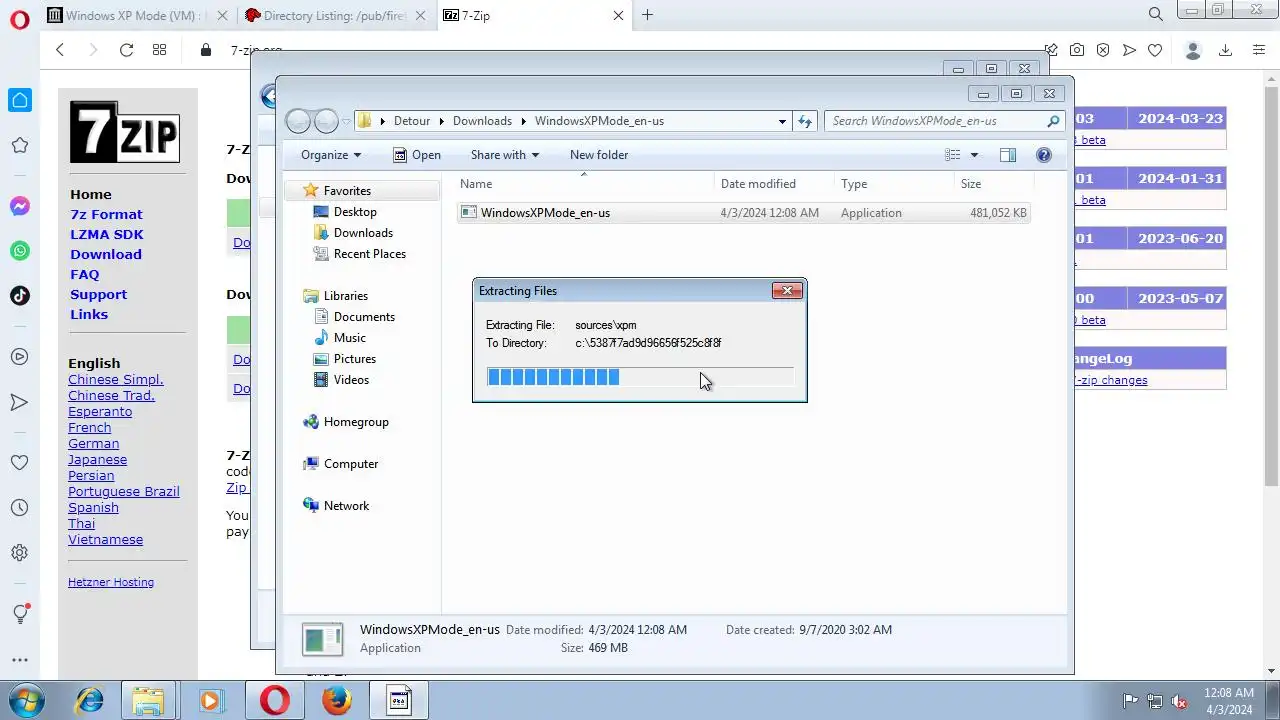Open Opera sidebar heart pinboards icon
The width and height of the screenshot is (1280, 720).
(19, 463)
